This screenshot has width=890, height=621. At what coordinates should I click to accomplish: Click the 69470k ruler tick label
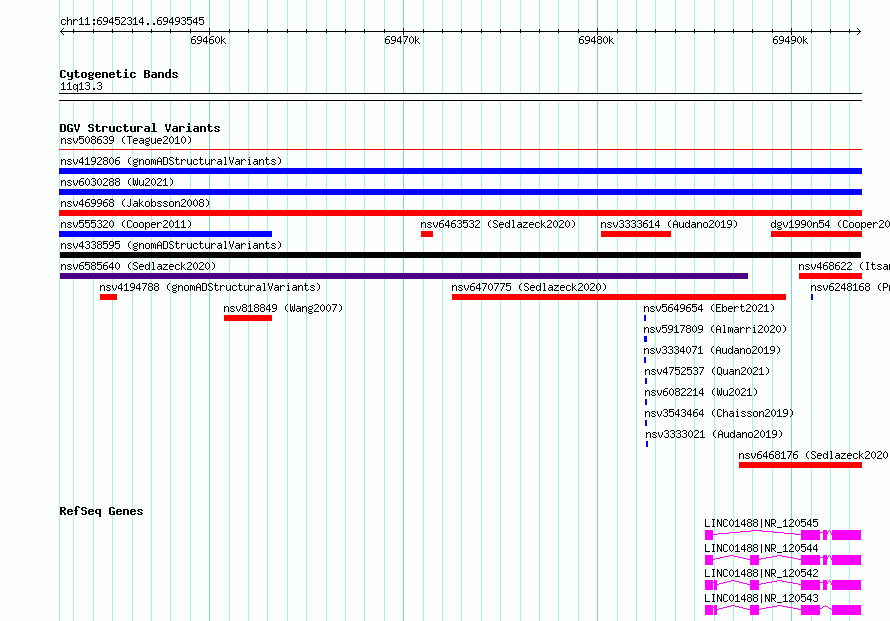click(402, 40)
